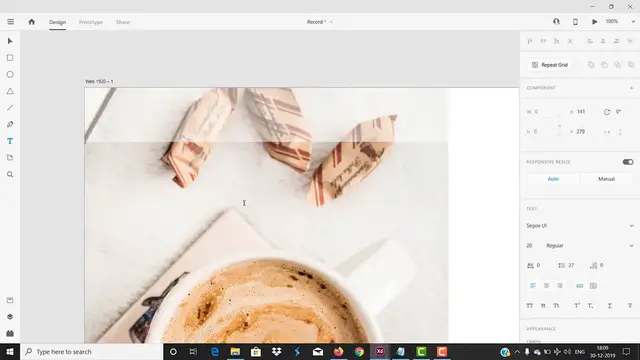Edit the X position field 141
Image resolution: width=640 pixels, height=360 pixels.
pyautogui.click(x=581, y=112)
